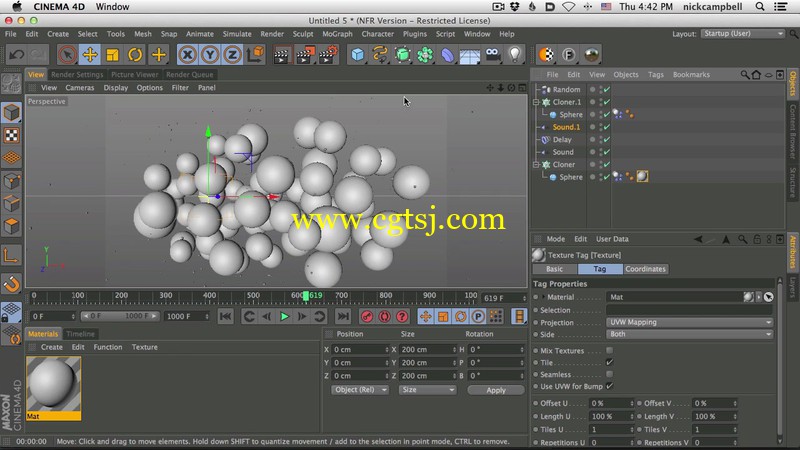Screen dimensions: 800x450
Task: Toggle the Z axis lock
Action: [232, 55]
